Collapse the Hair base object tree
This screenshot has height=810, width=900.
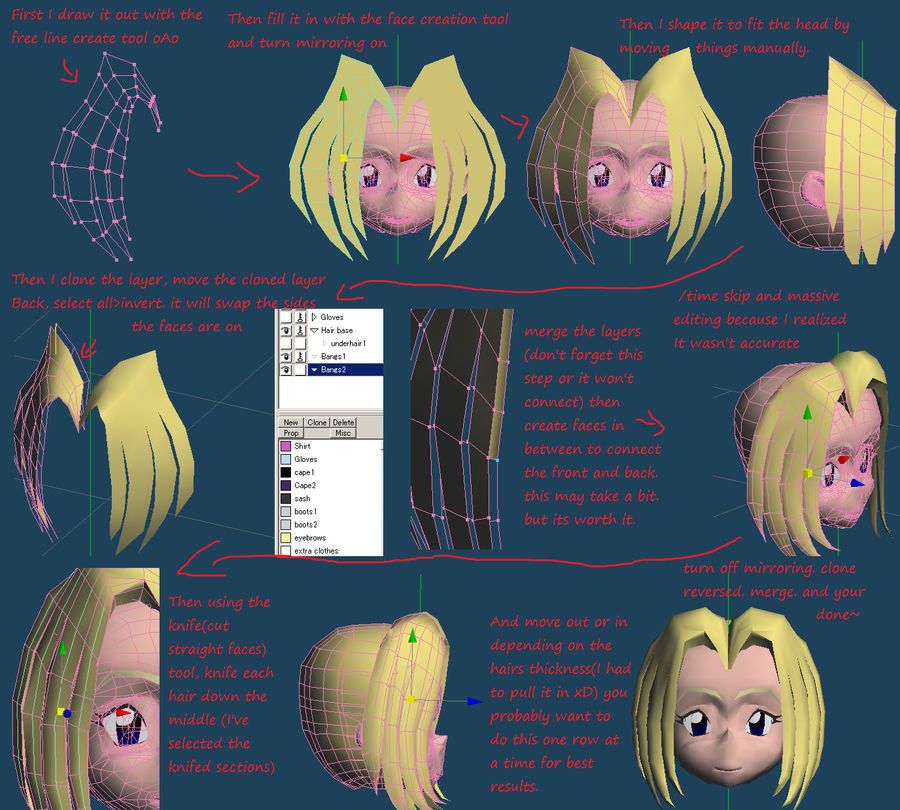coord(313,330)
